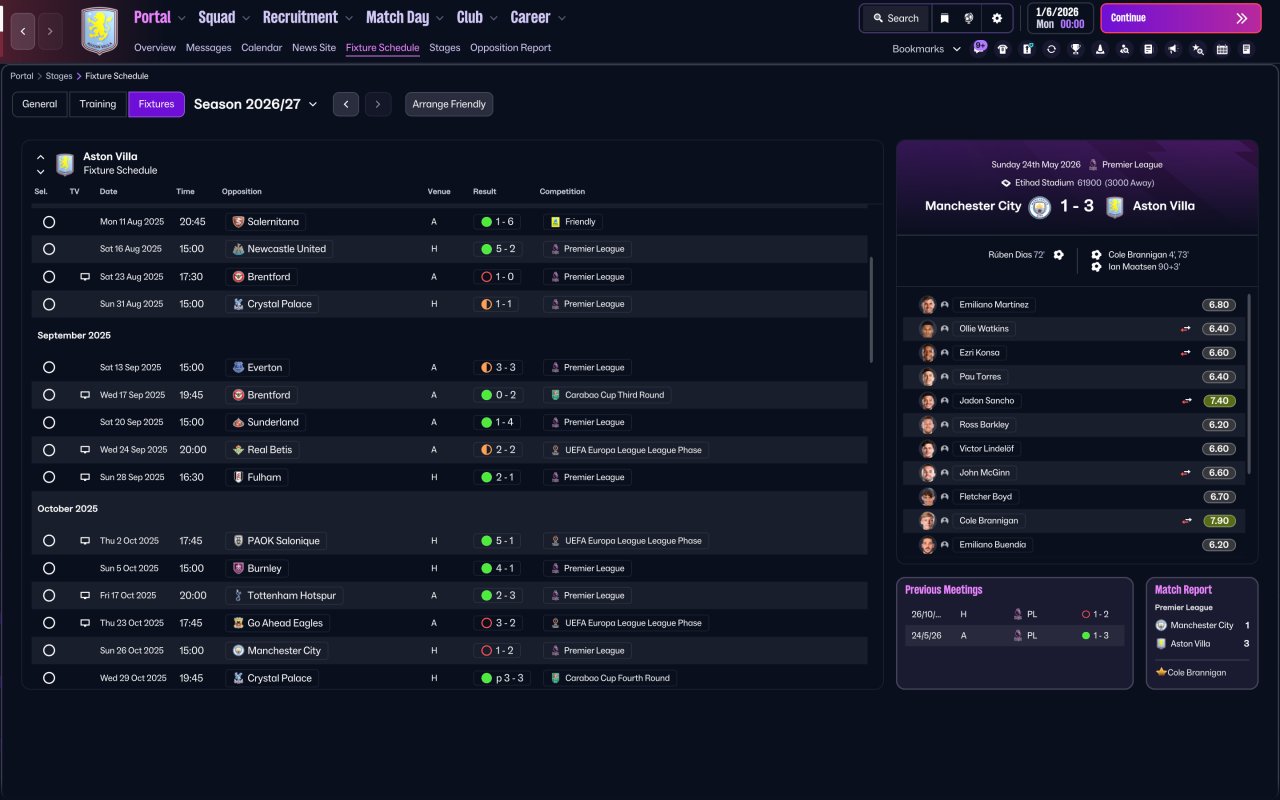The height and width of the screenshot is (800, 1280).
Task: Open the Opposition Report tab
Action: [510, 48]
